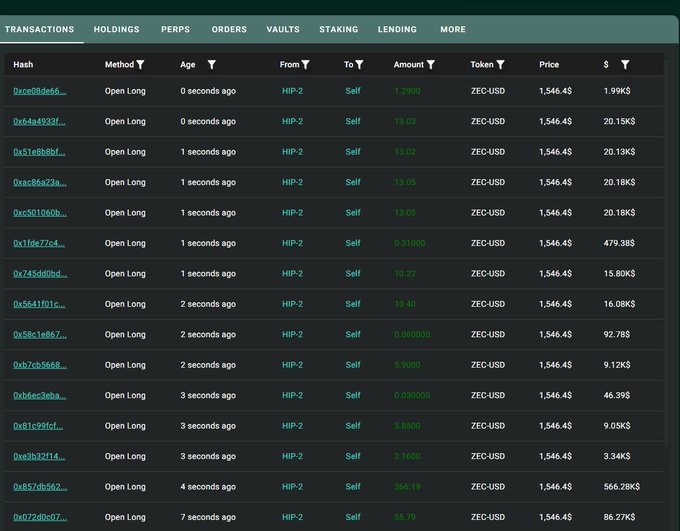Click the From column filter funnel
680x531 pixels.
[306, 65]
